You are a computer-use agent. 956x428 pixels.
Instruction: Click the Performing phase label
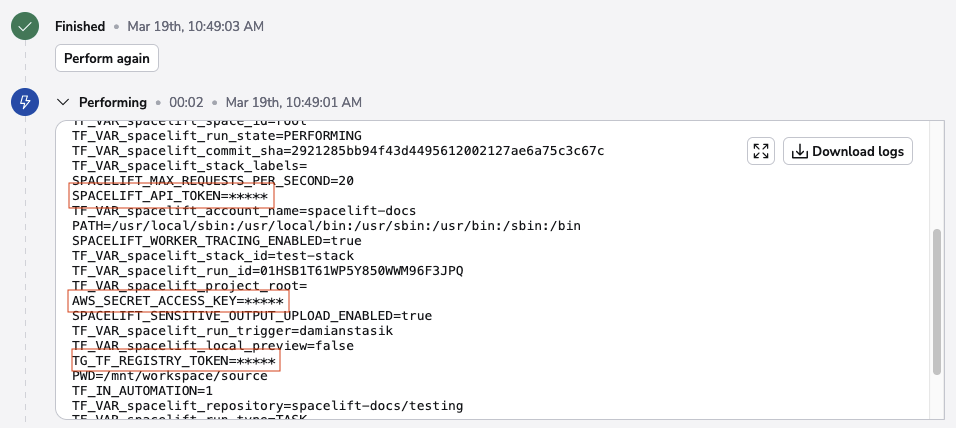(113, 102)
